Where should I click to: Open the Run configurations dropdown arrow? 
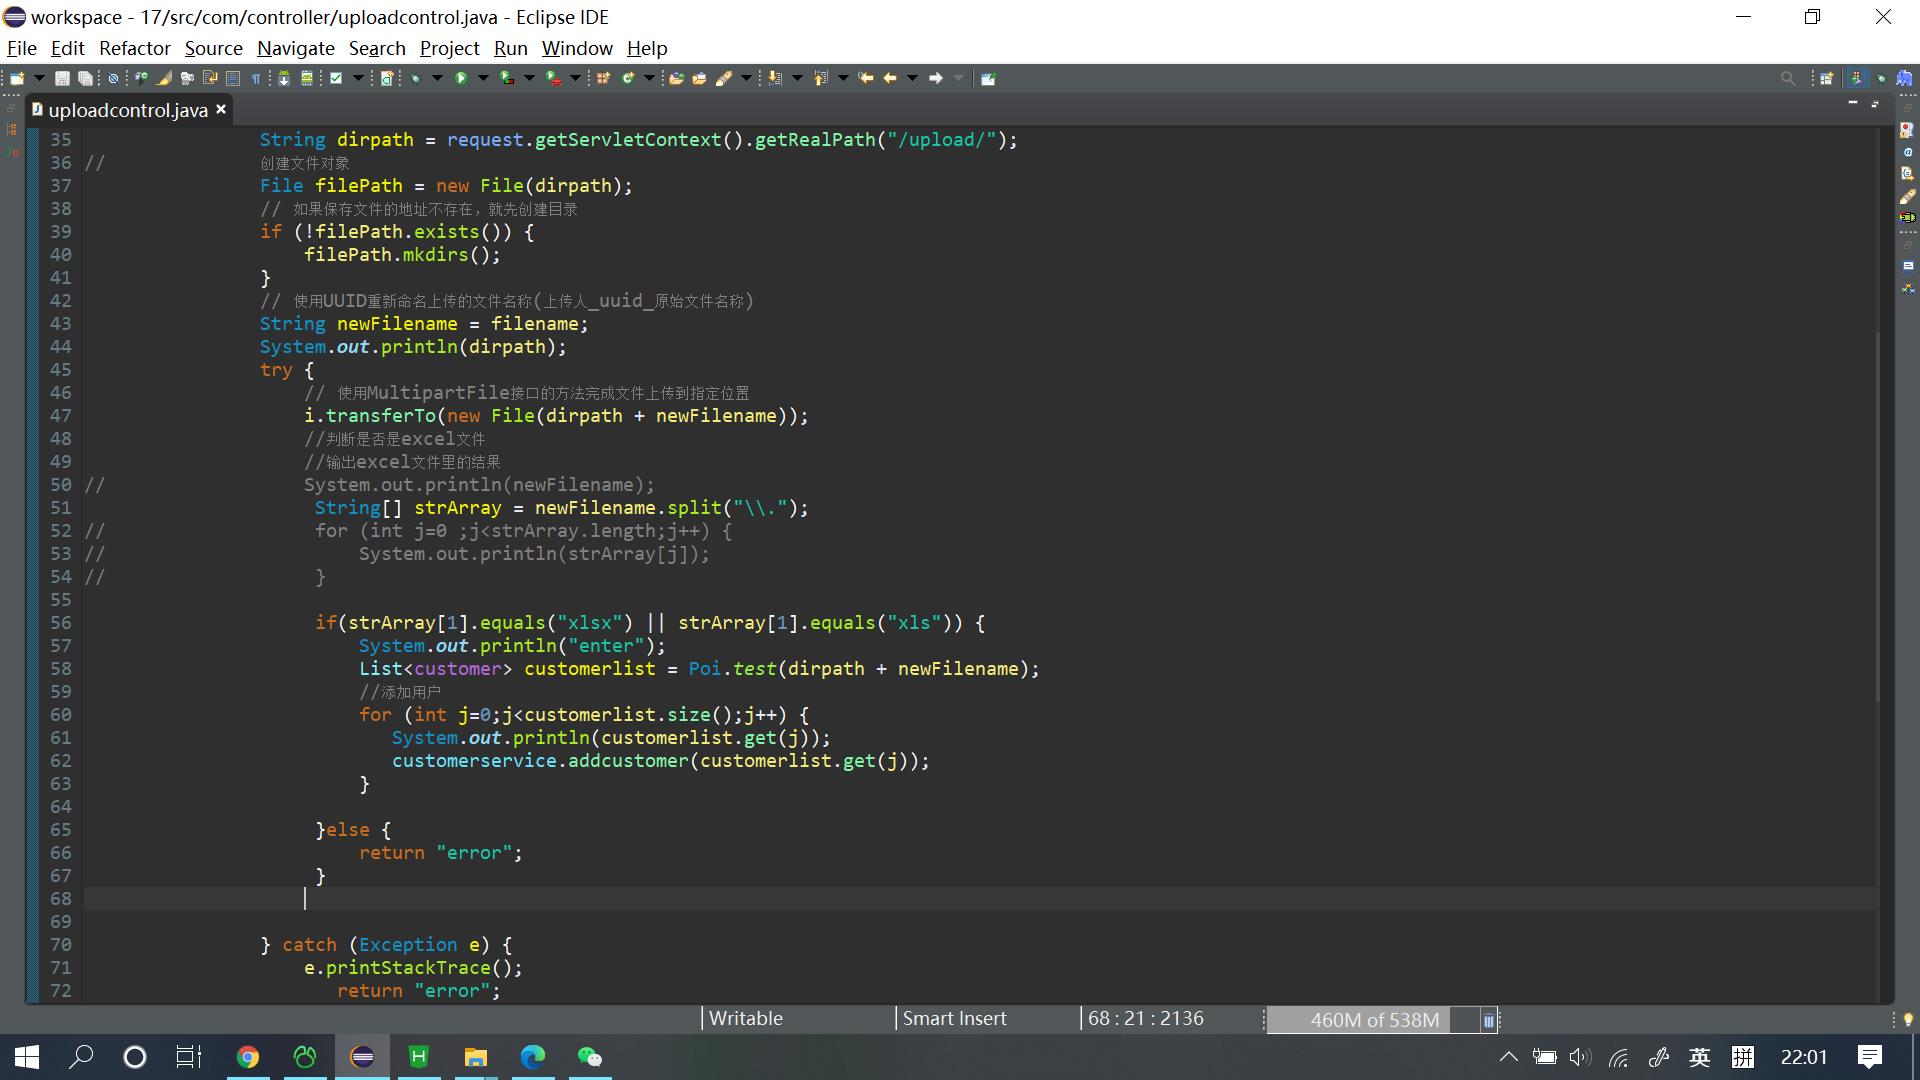tap(483, 78)
